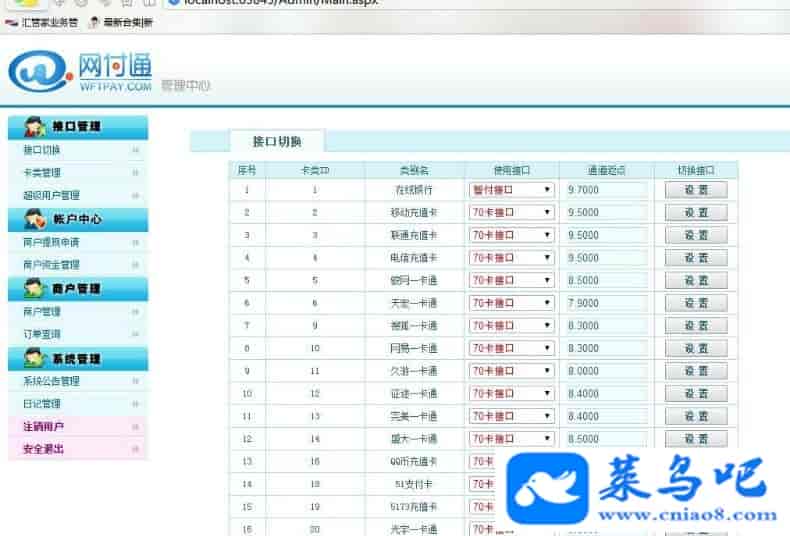Click the 商户管理 section avatar icon
790x536 pixels.
coord(35,288)
